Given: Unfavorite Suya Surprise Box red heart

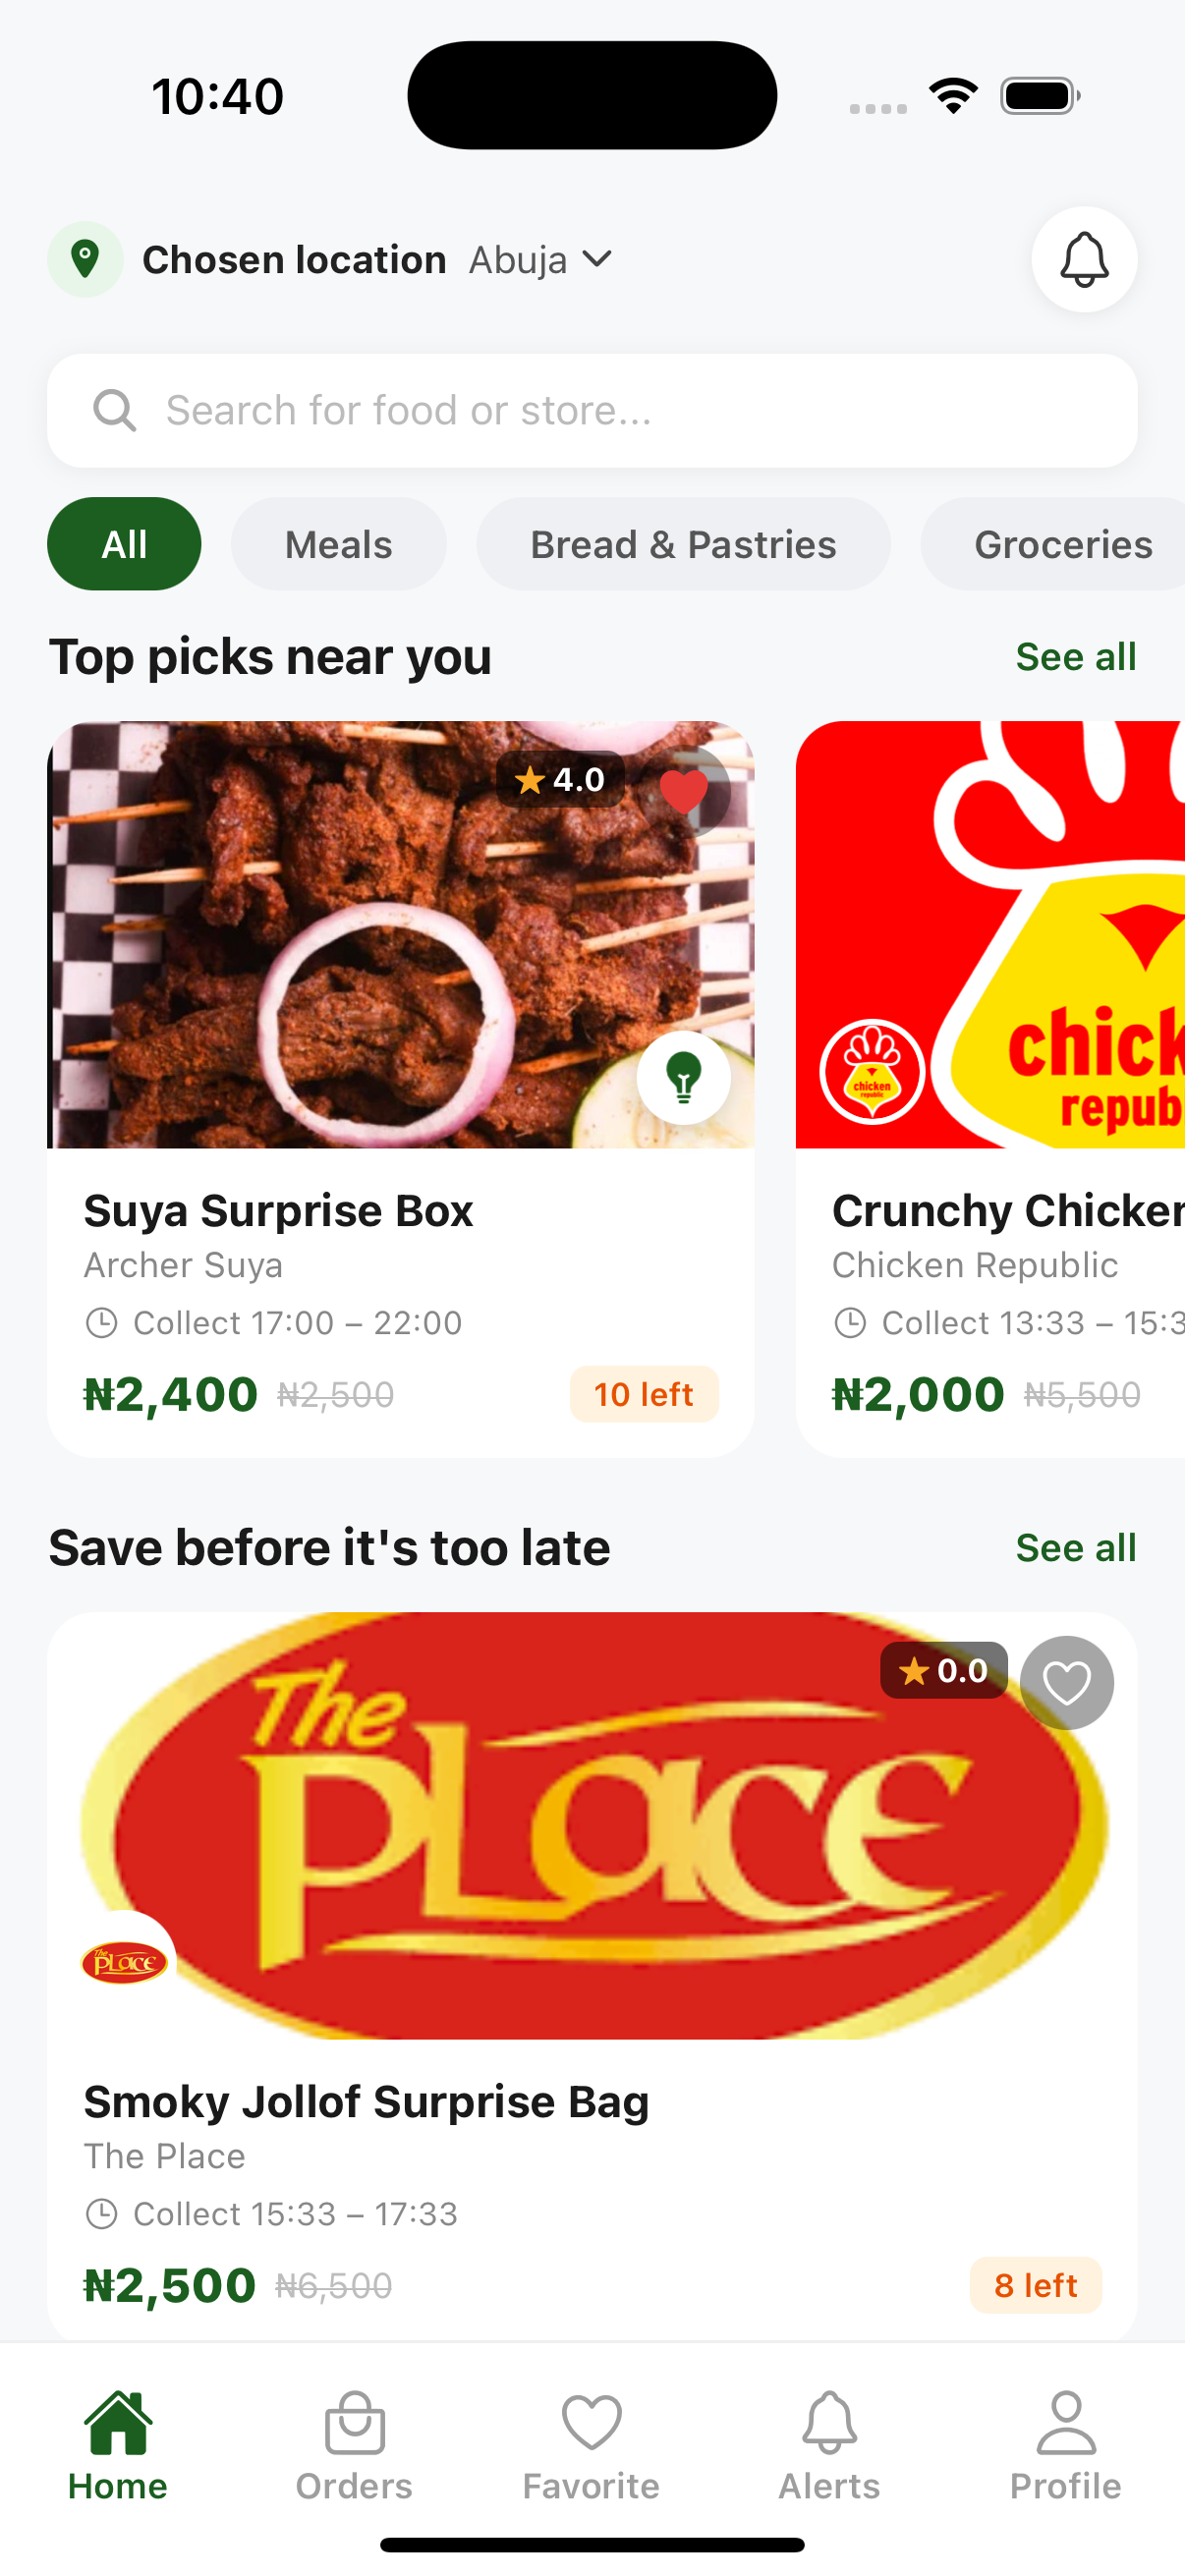Looking at the screenshot, I should [684, 791].
